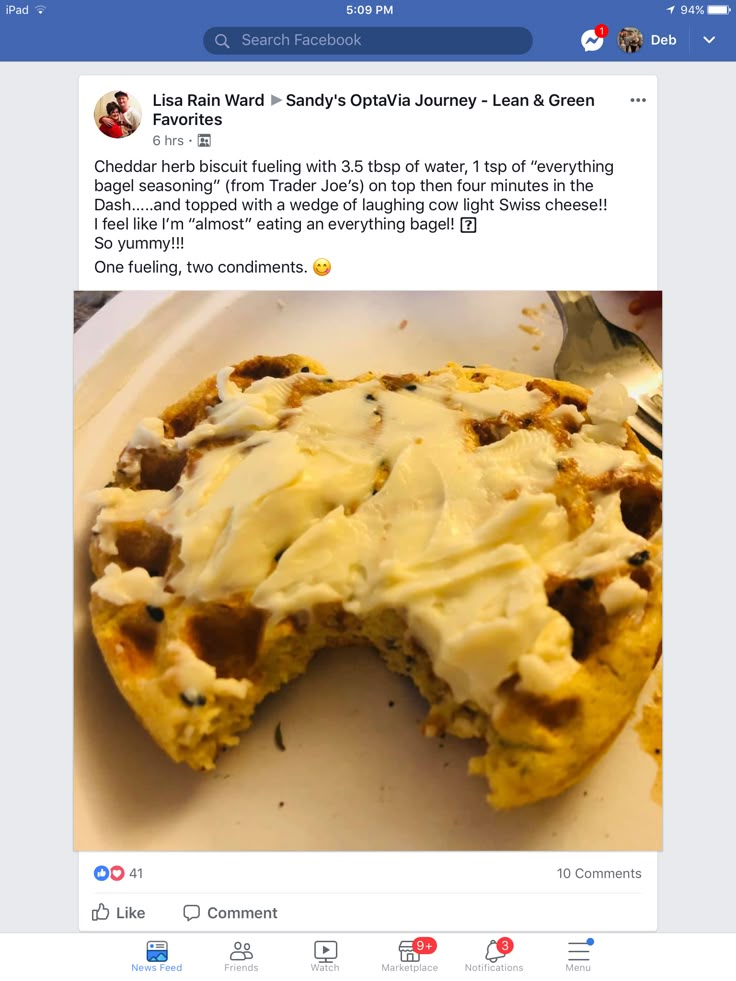This screenshot has width=736, height=981.
Task: Click the group privacy icon beside 6 hrs
Action: [204, 141]
